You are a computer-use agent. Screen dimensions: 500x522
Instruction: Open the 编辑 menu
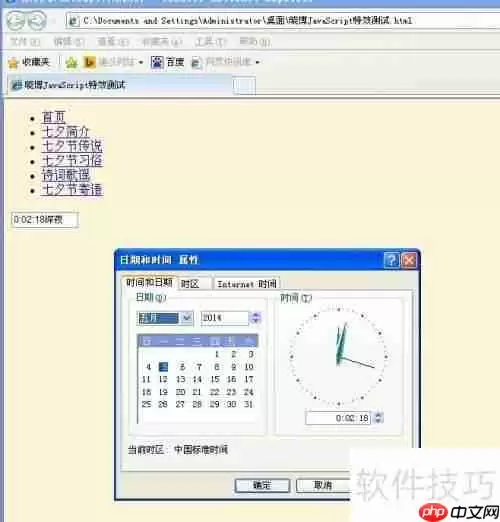(69, 42)
